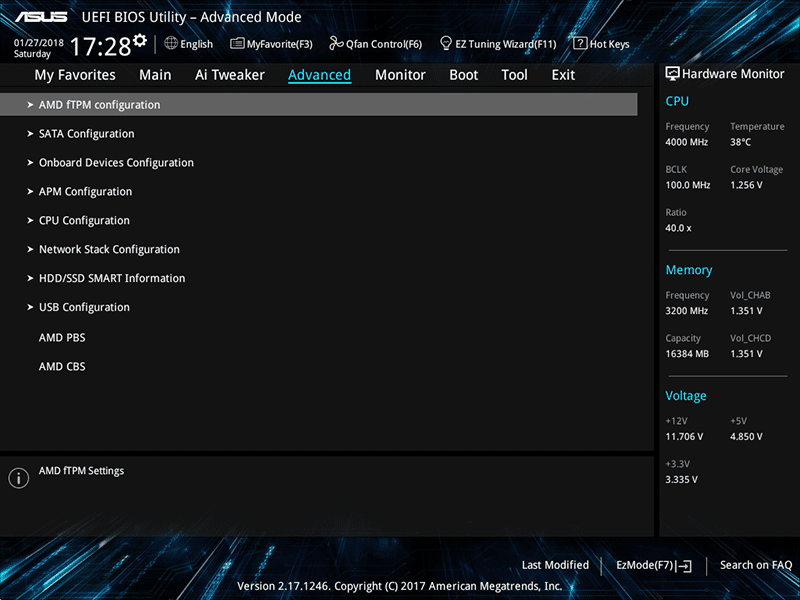This screenshot has width=800, height=600.
Task: Expand Onboard Devices Configuration arrow
Action: 30,163
